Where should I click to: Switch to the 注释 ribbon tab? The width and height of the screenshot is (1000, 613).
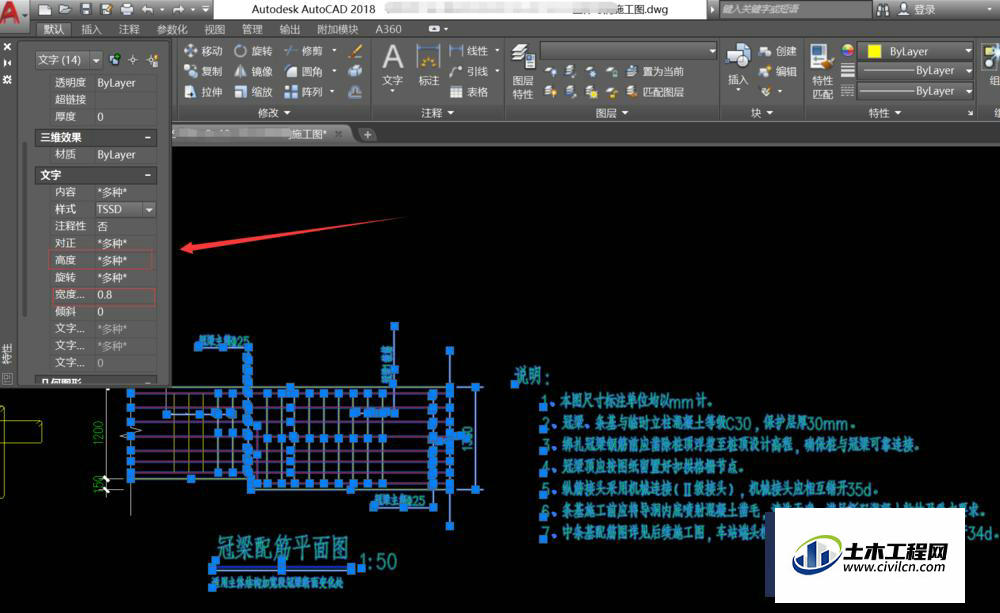129,29
